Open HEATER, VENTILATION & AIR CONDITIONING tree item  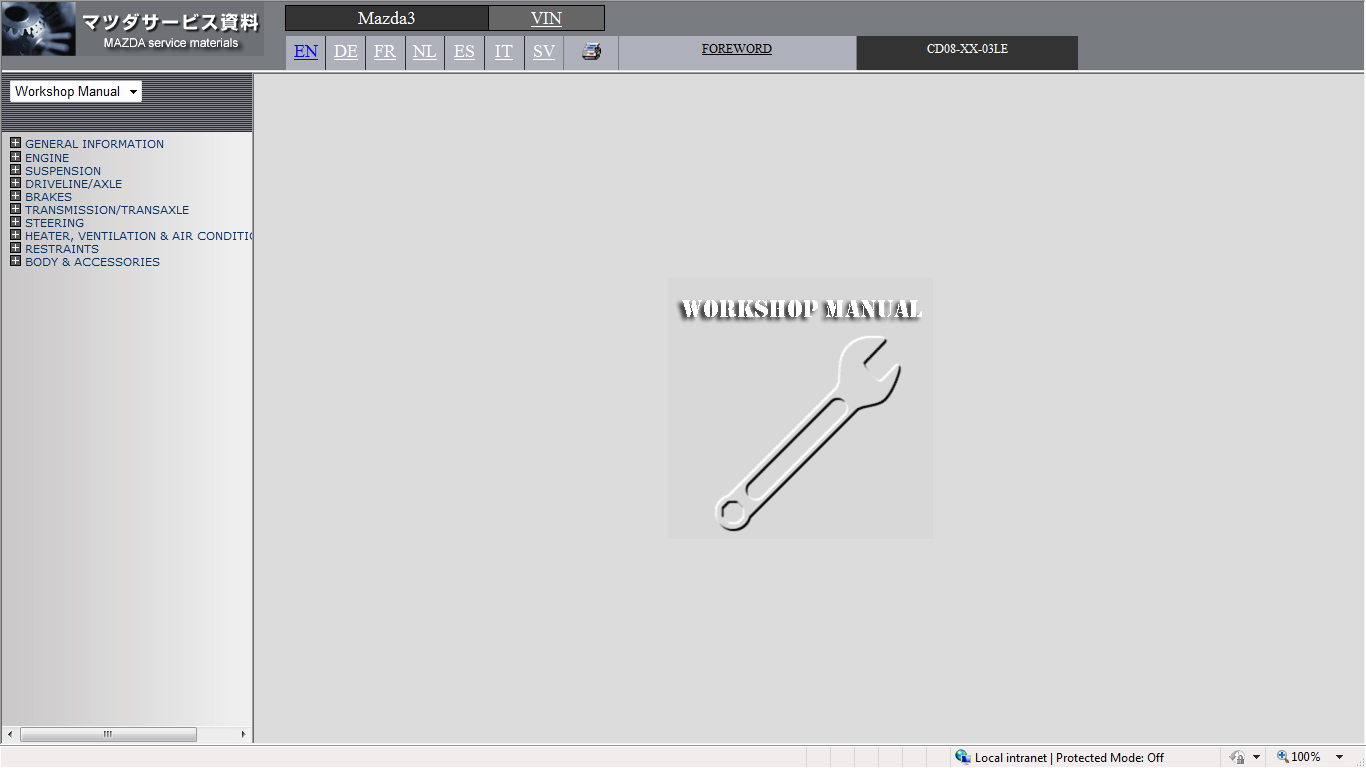tap(138, 236)
